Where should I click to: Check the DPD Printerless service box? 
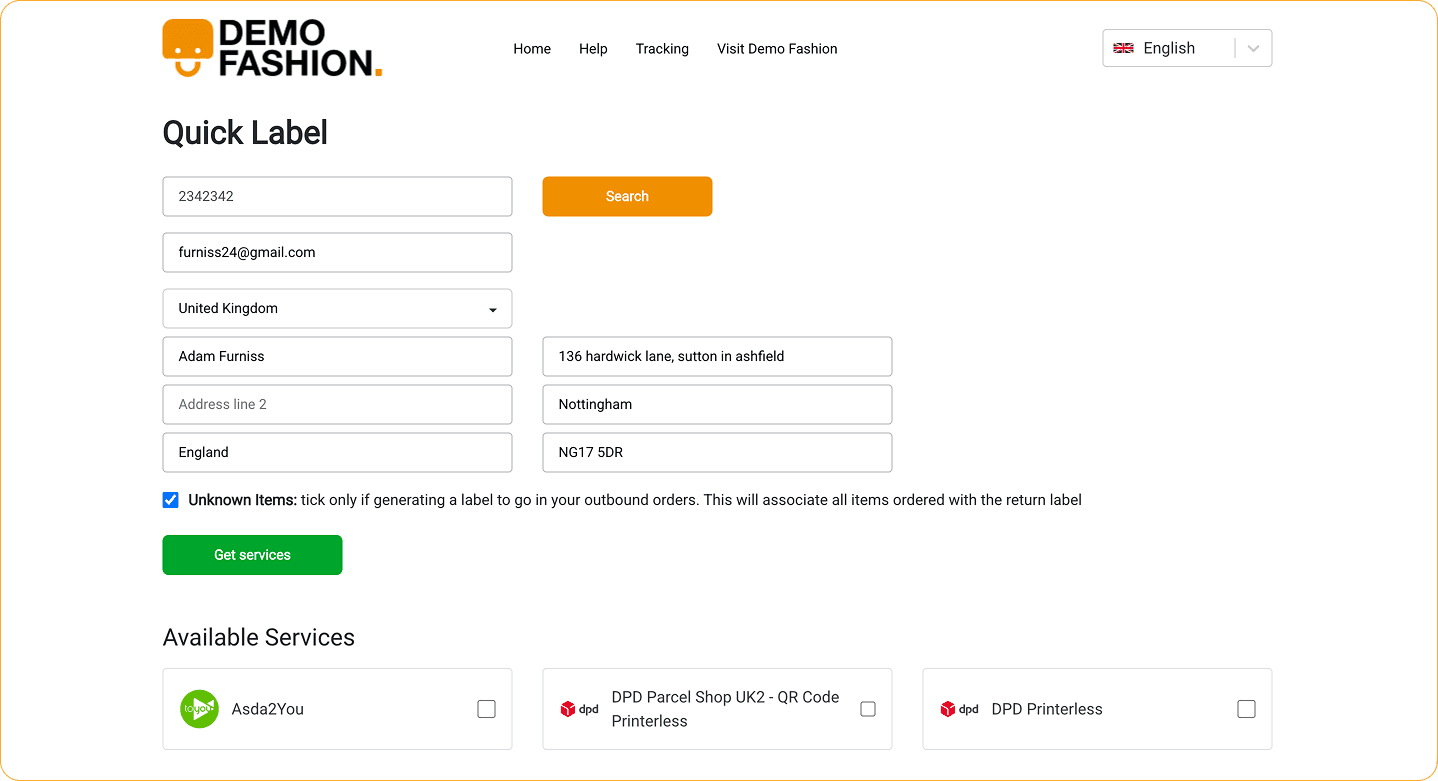click(1246, 709)
